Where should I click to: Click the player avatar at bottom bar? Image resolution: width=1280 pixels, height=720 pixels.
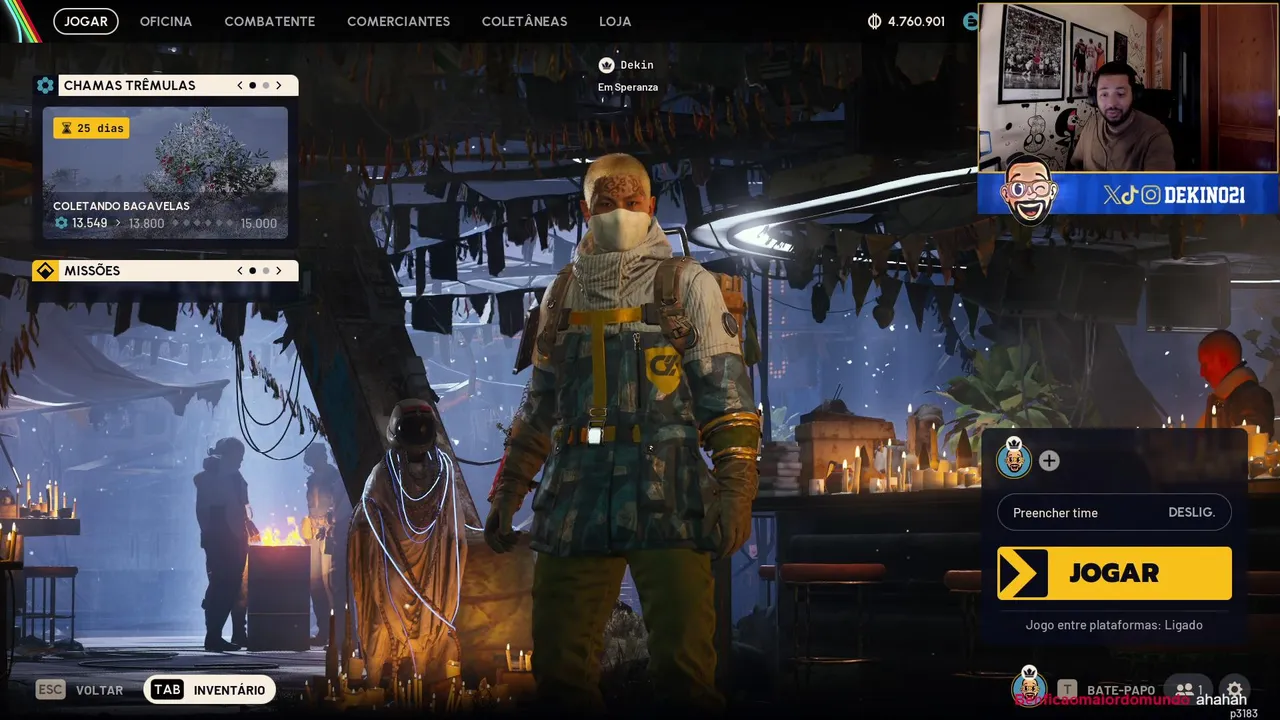(1029, 688)
